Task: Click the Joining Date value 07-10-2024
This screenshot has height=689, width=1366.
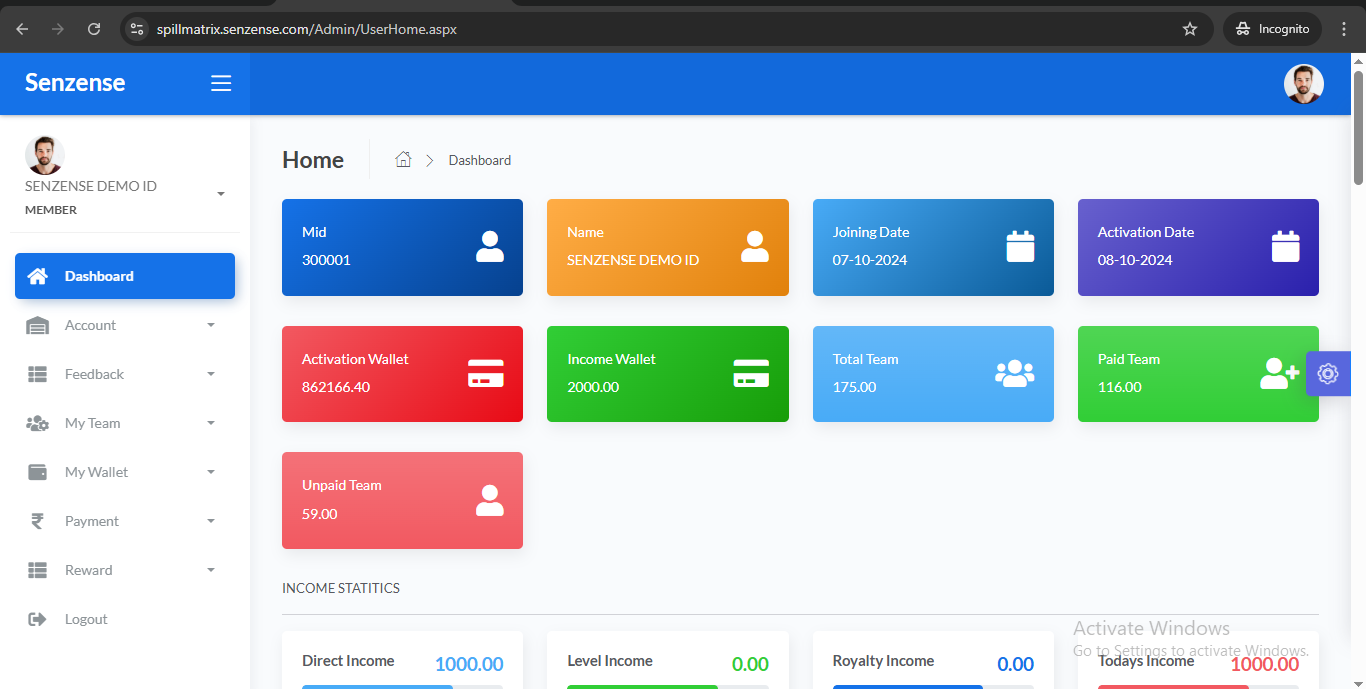Action: 870,260
